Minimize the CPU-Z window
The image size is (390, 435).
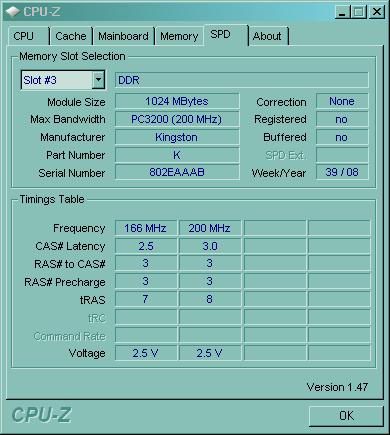tap(342, 12)
